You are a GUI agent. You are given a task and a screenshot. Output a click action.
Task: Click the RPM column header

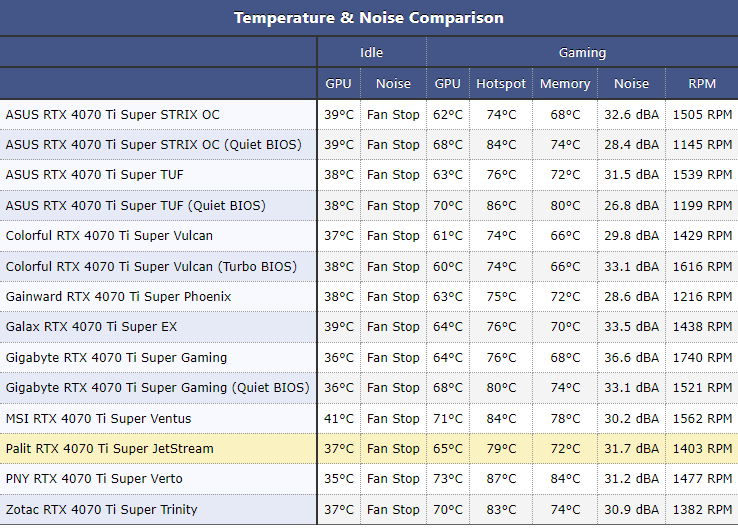click(702, 84)
